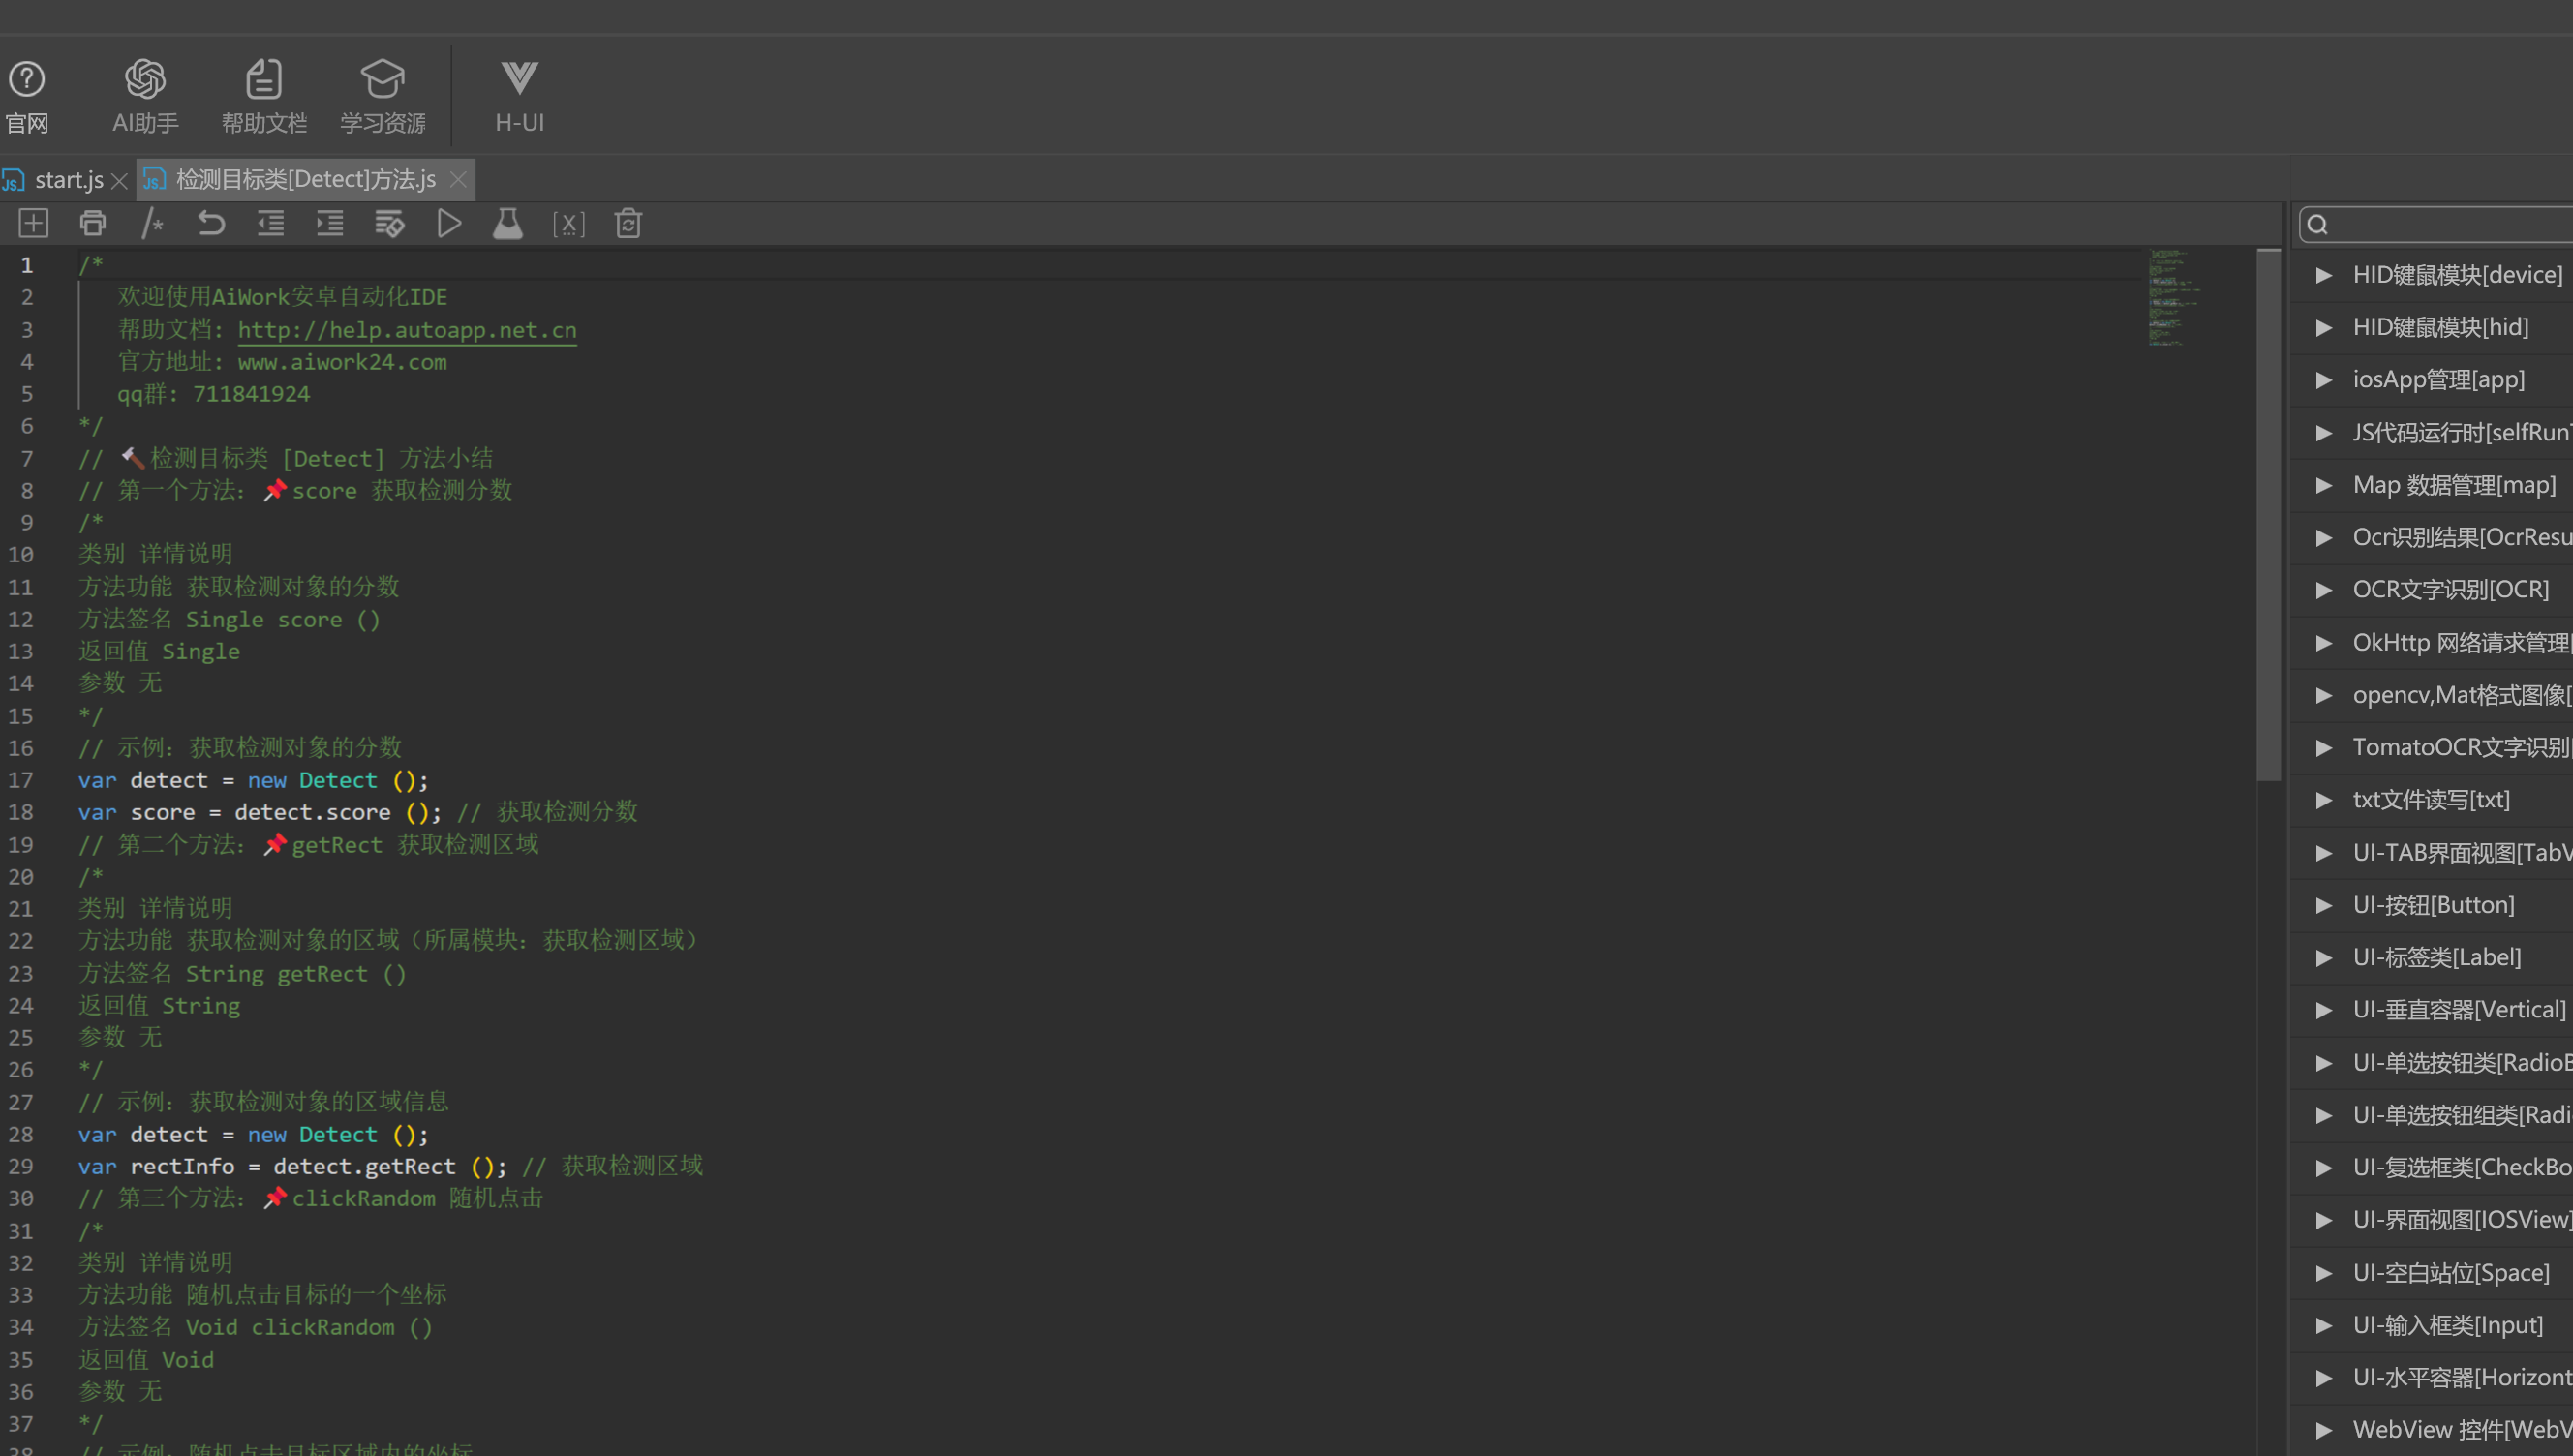The height and width of the screenshot is (1456, 2573).
Task: Click the add-new-file plus icon in editor toolbar
Action: point(33,223)
